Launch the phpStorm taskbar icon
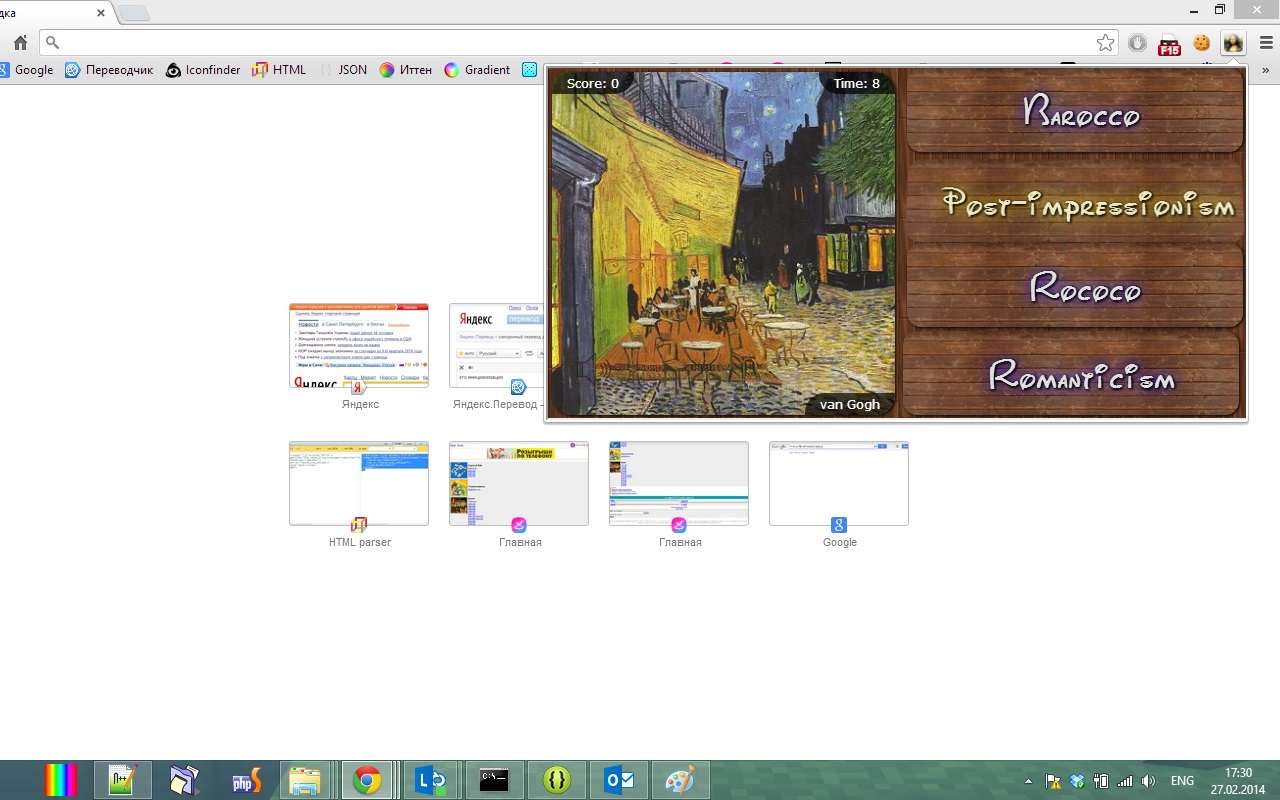The width and height of the screenshot is (1280, 800). pyautogui.click(x=247, y=780)
